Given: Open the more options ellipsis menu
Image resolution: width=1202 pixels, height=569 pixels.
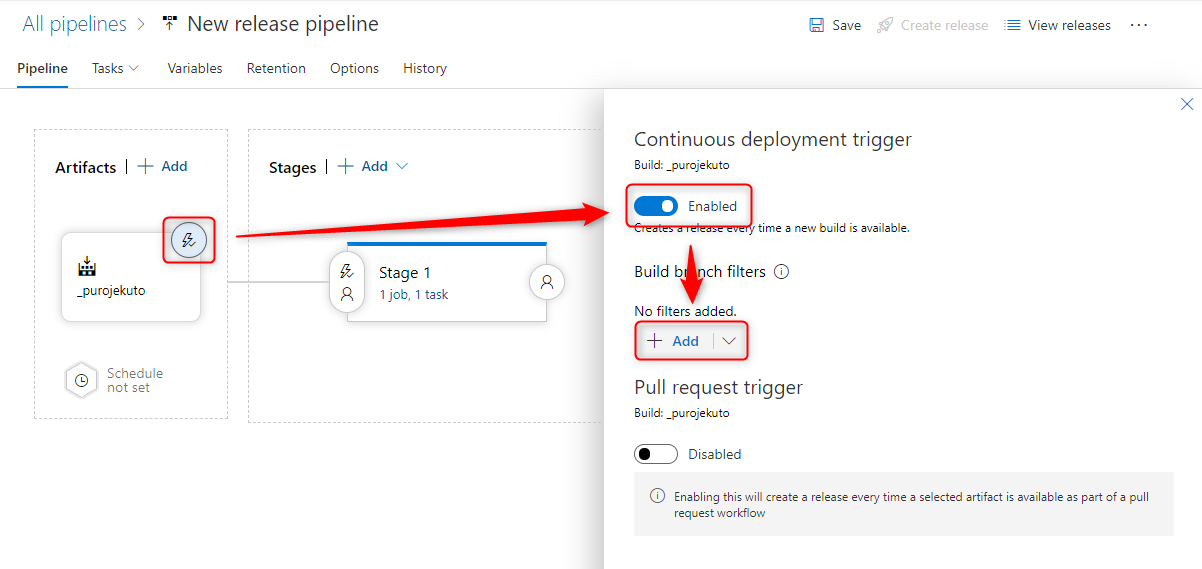Looking at the screenshot, I should click(x=1139, y=25).
